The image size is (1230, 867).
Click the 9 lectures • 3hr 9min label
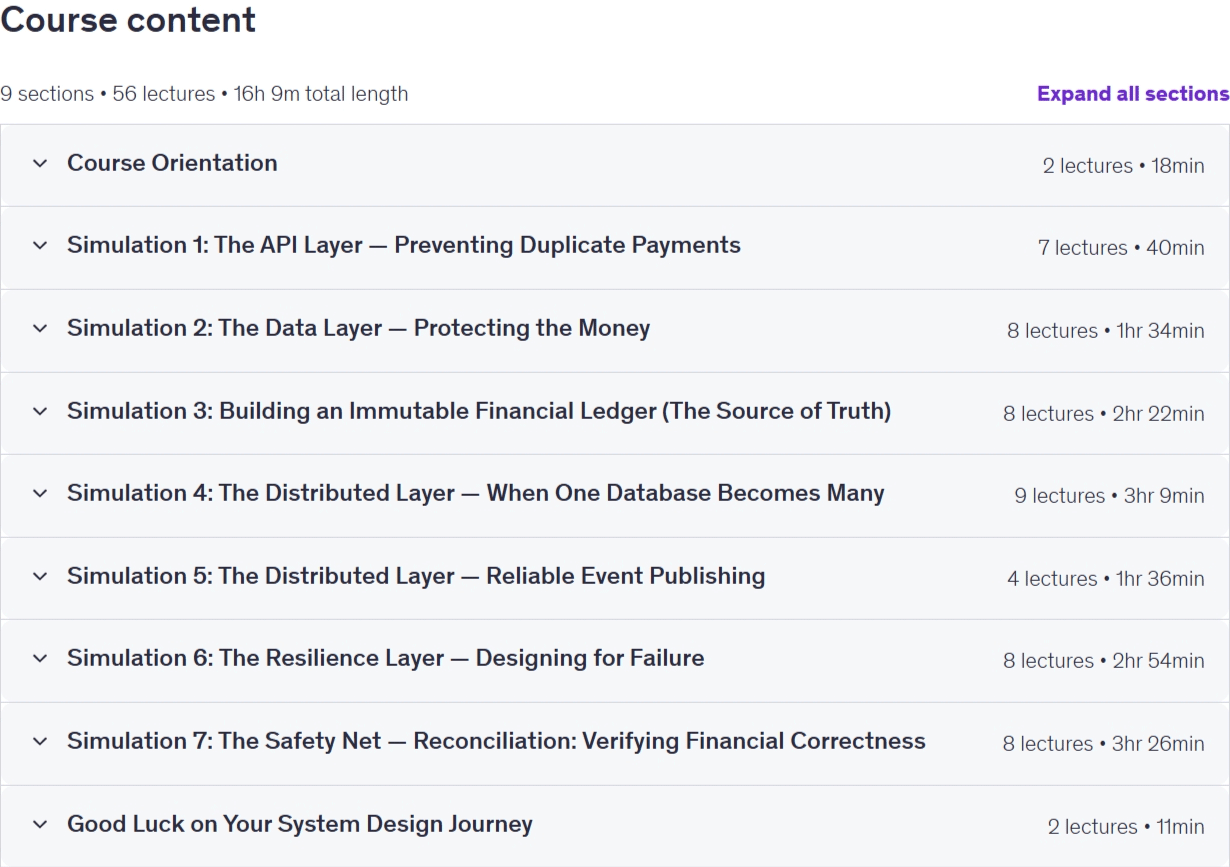click(1109, 496)
